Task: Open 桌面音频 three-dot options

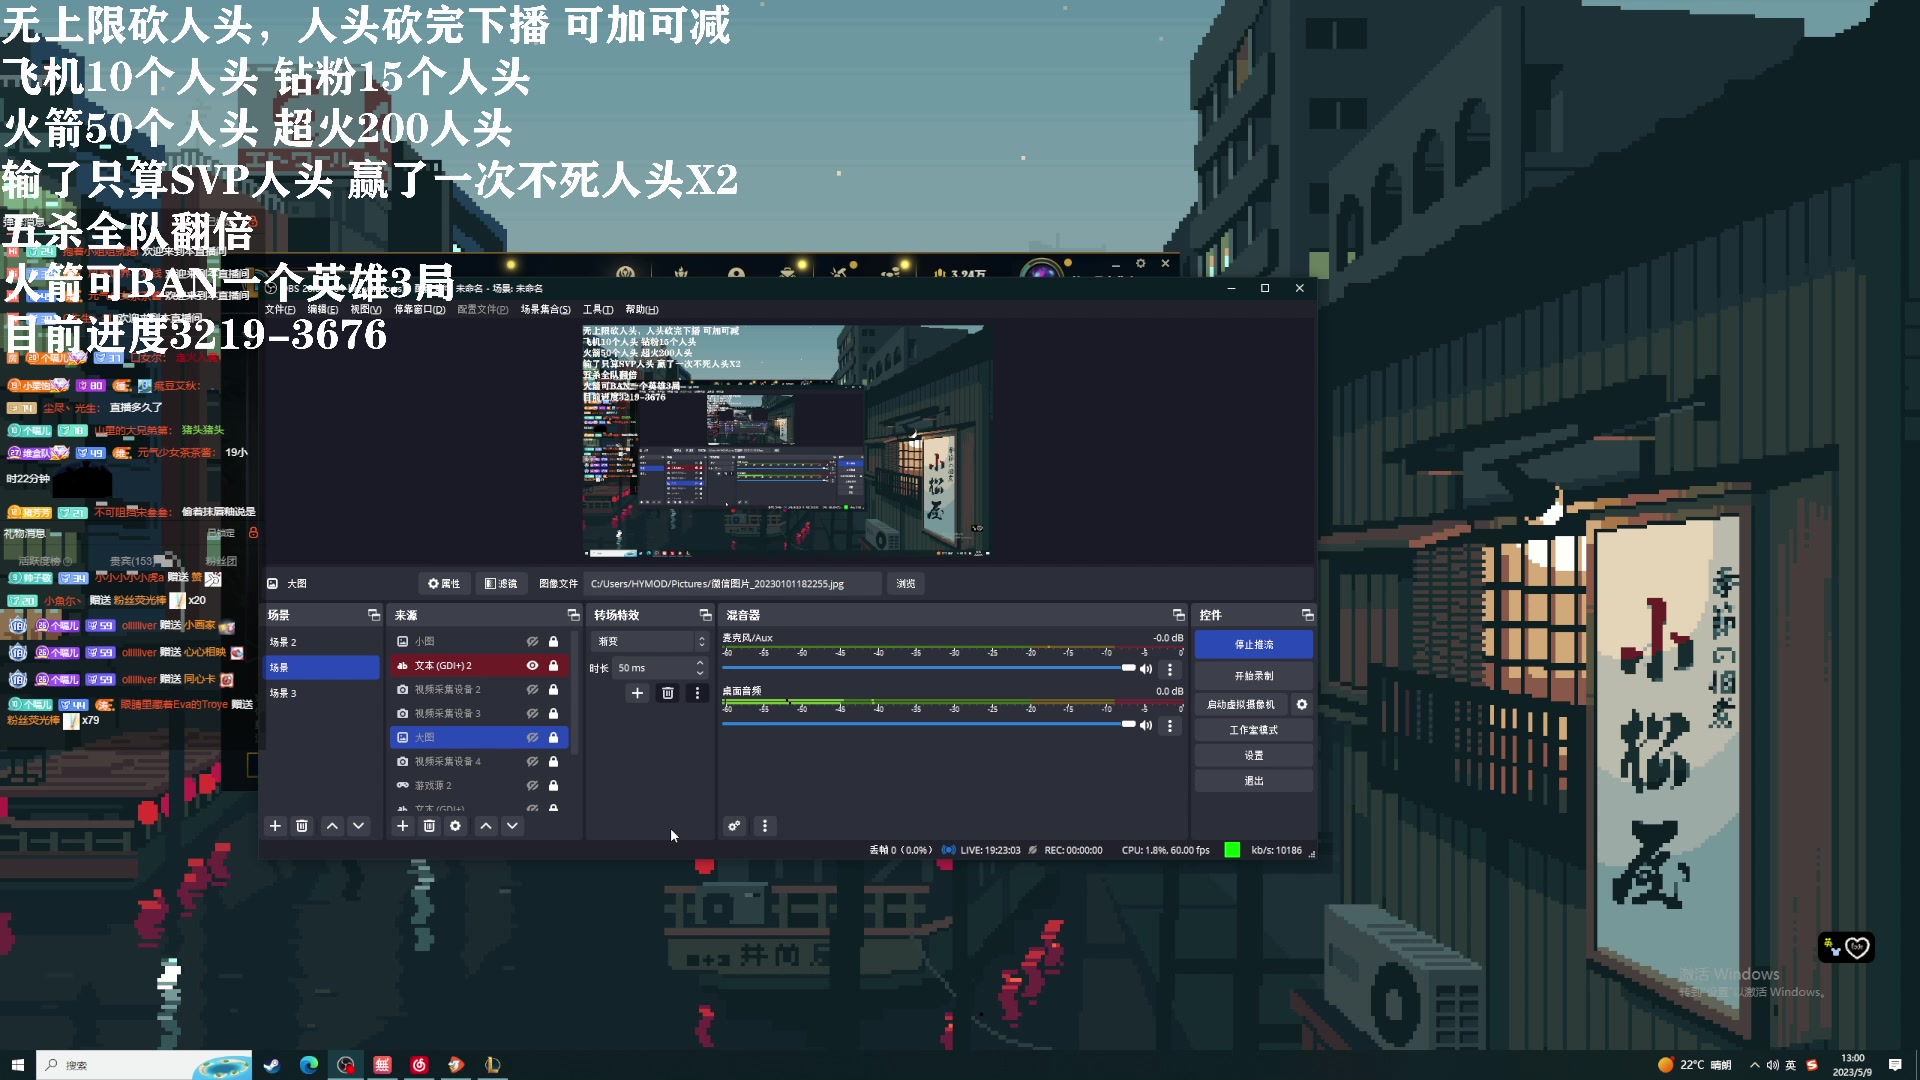Action: (x=1170, y=725)
